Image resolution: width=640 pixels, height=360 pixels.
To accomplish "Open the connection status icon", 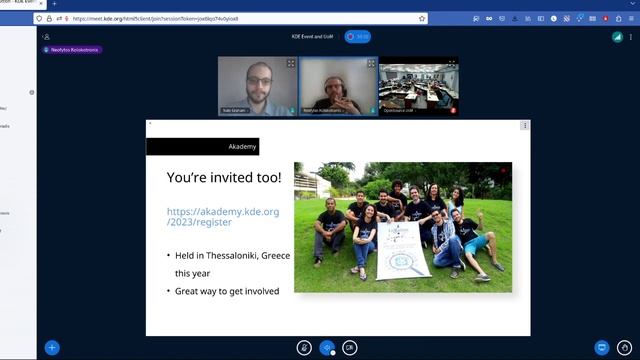I will click(617, 37).
